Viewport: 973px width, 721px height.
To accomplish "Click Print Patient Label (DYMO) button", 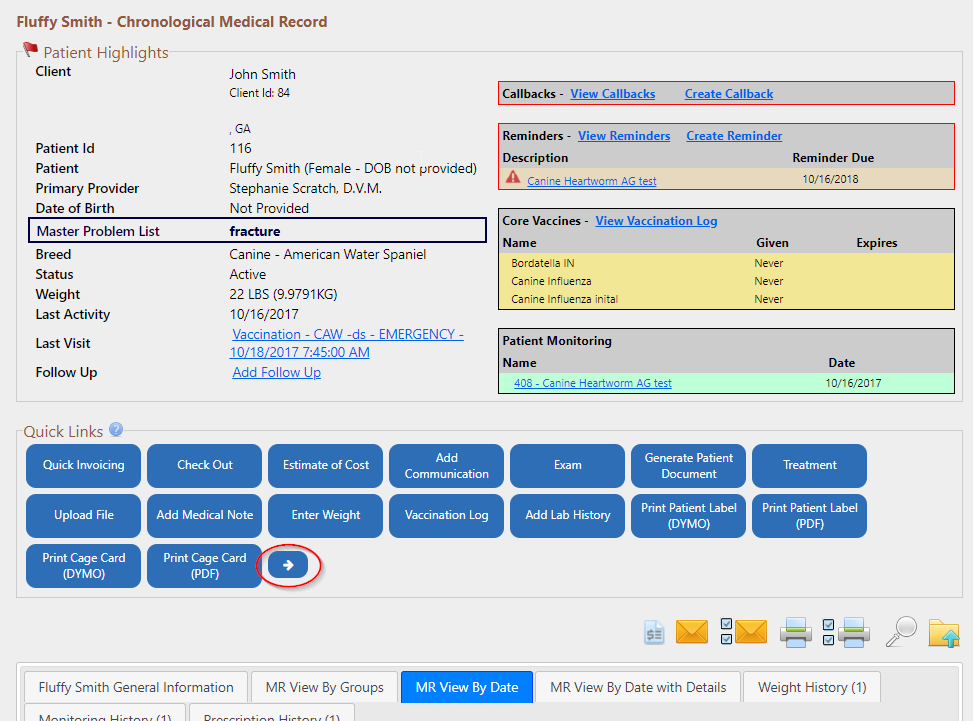I will [688, 516].
